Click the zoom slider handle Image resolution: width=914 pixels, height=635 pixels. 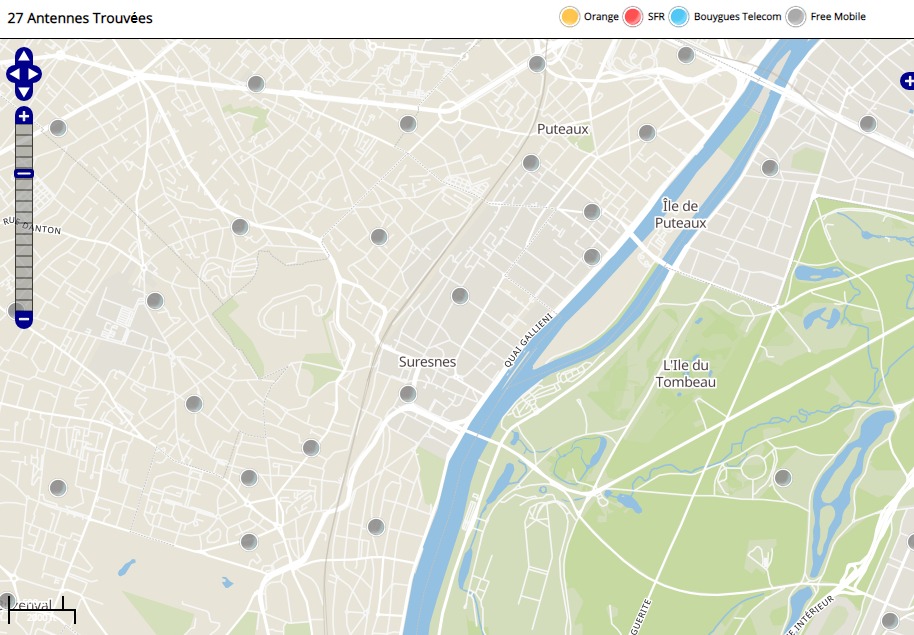point(24,174)
